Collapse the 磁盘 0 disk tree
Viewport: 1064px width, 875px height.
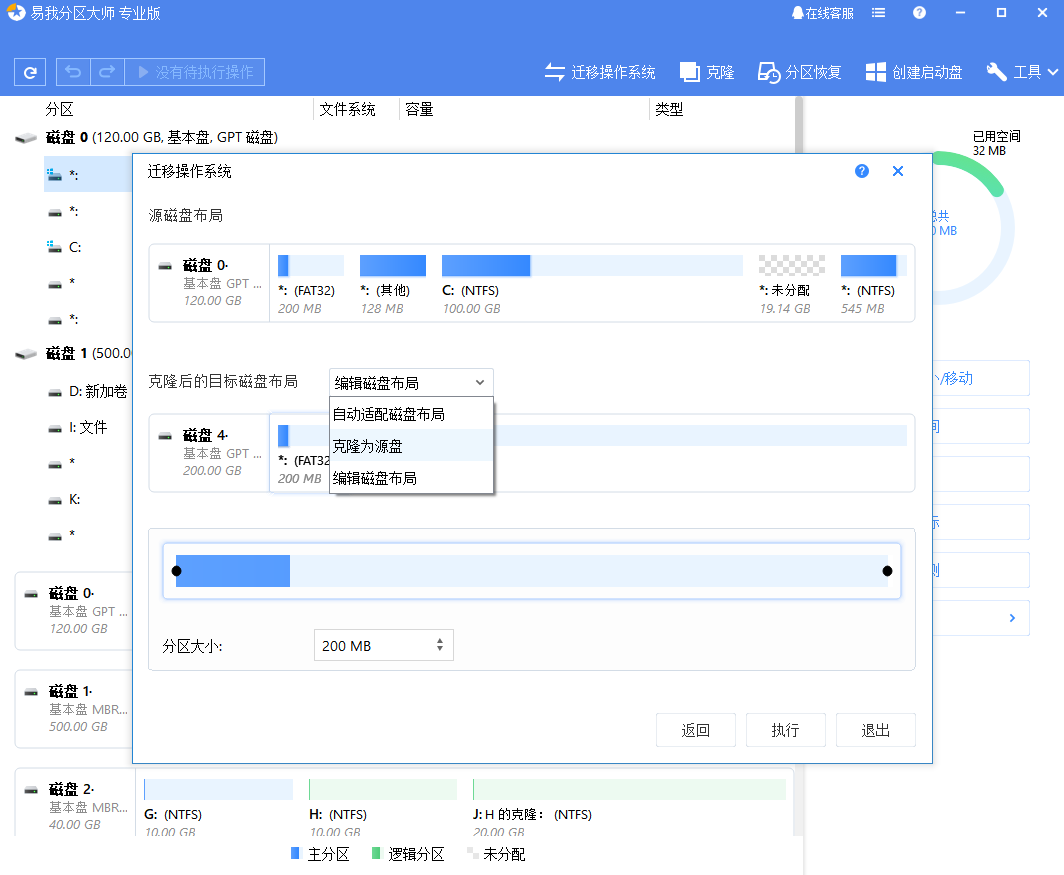25,137
